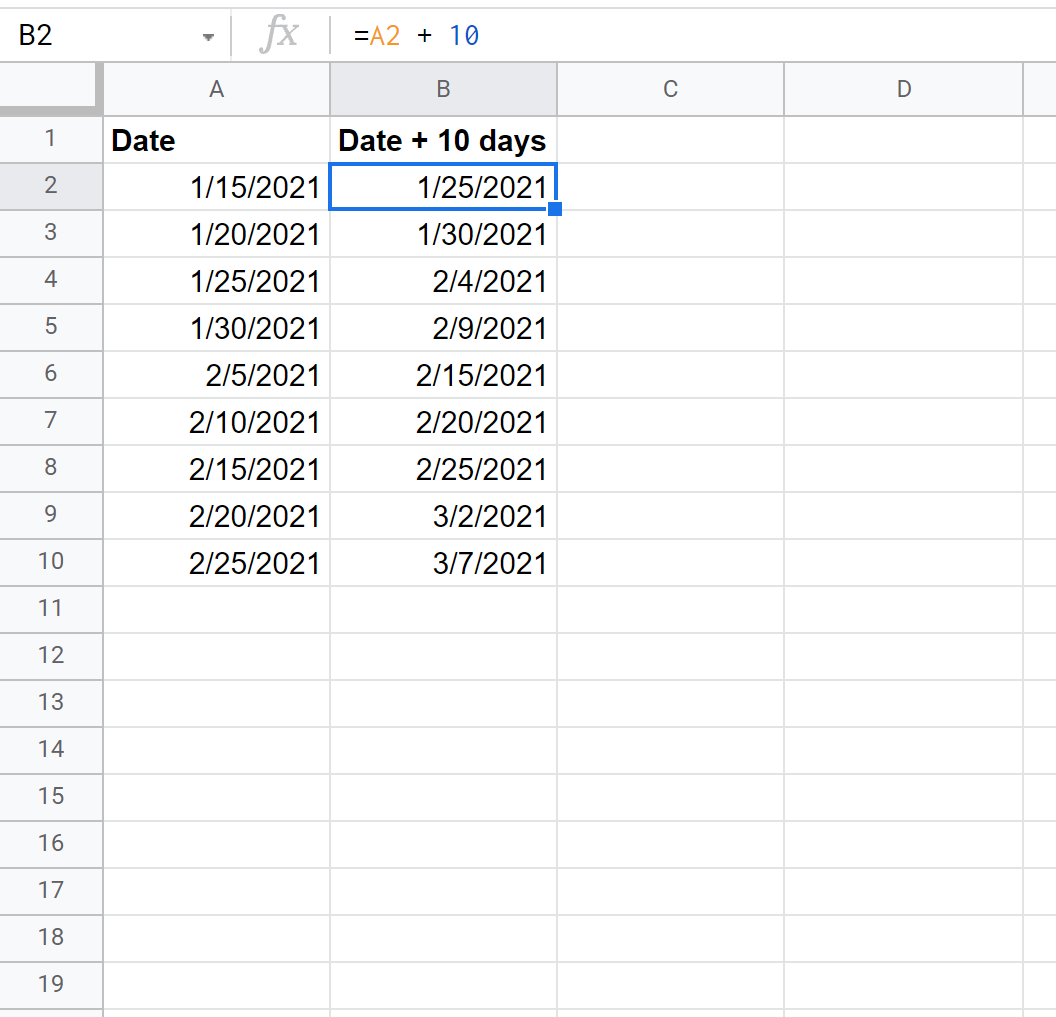
Task: Select cell A6 showing 2/5/2021
Action: (216, 375)
